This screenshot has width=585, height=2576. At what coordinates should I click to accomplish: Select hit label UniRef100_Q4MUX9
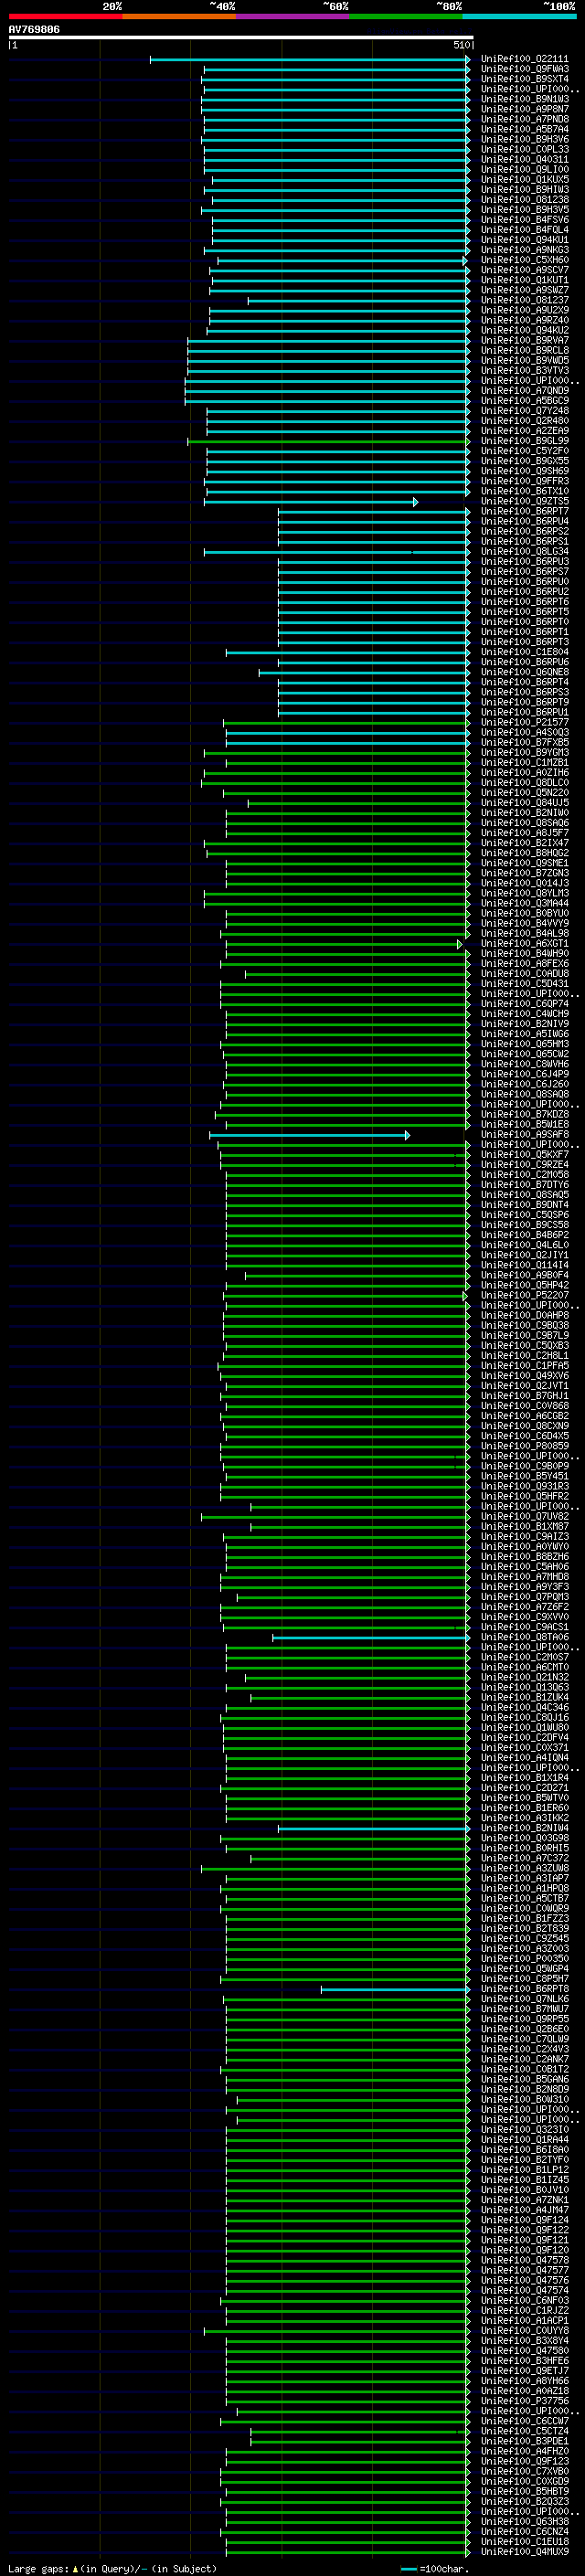[525, 2551]
